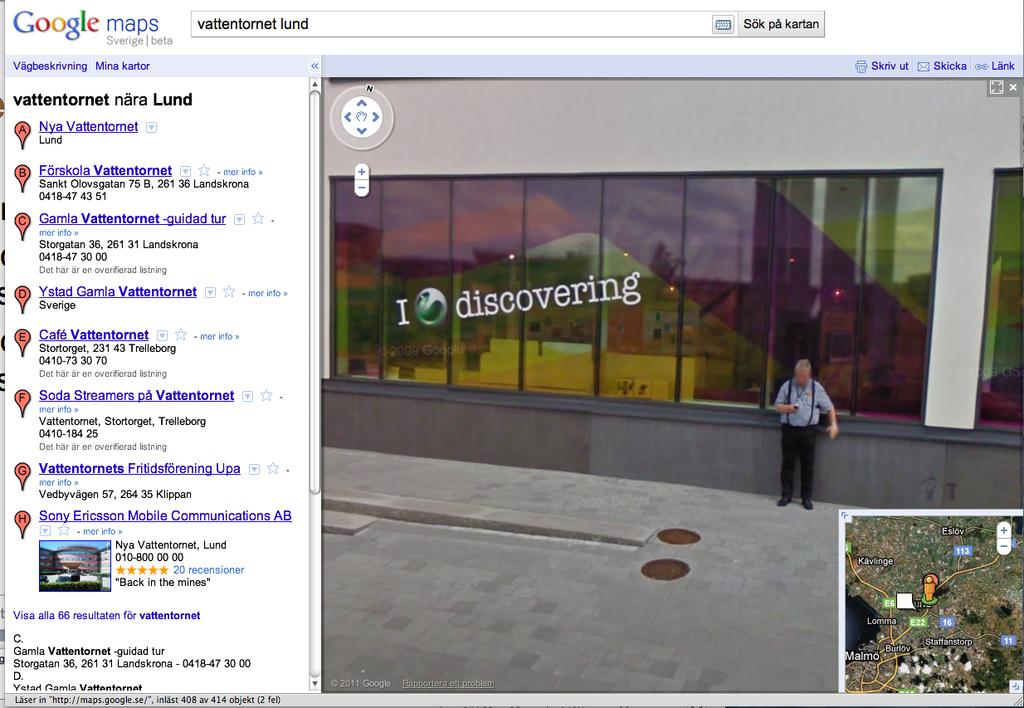
Task: Rotate Street View left with the left arrow
Action: [x=347, y=117]
